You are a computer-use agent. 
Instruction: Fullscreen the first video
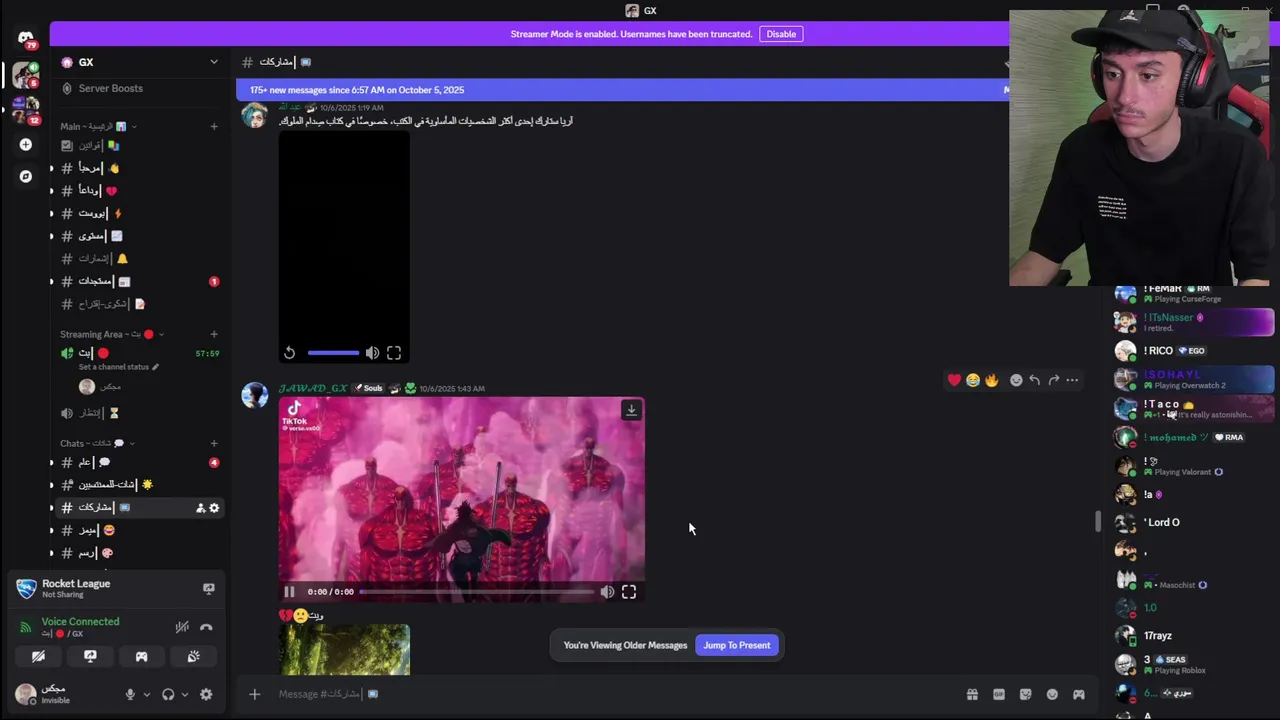point(394,353)
